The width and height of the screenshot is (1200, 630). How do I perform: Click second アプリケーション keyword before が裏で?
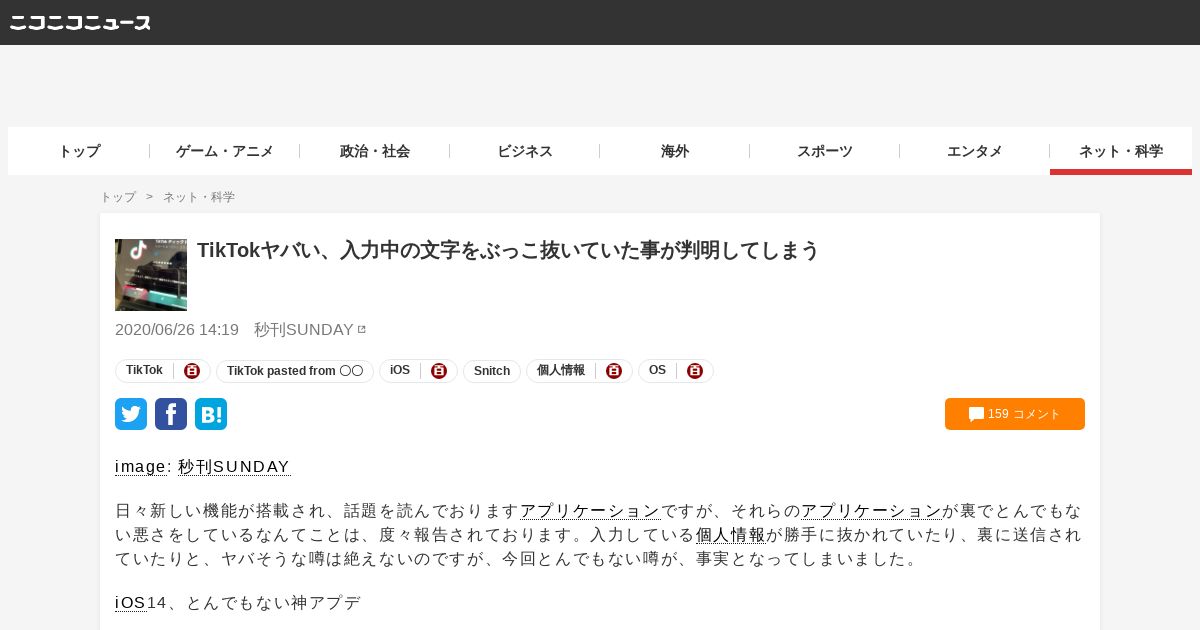pos(871,511)
